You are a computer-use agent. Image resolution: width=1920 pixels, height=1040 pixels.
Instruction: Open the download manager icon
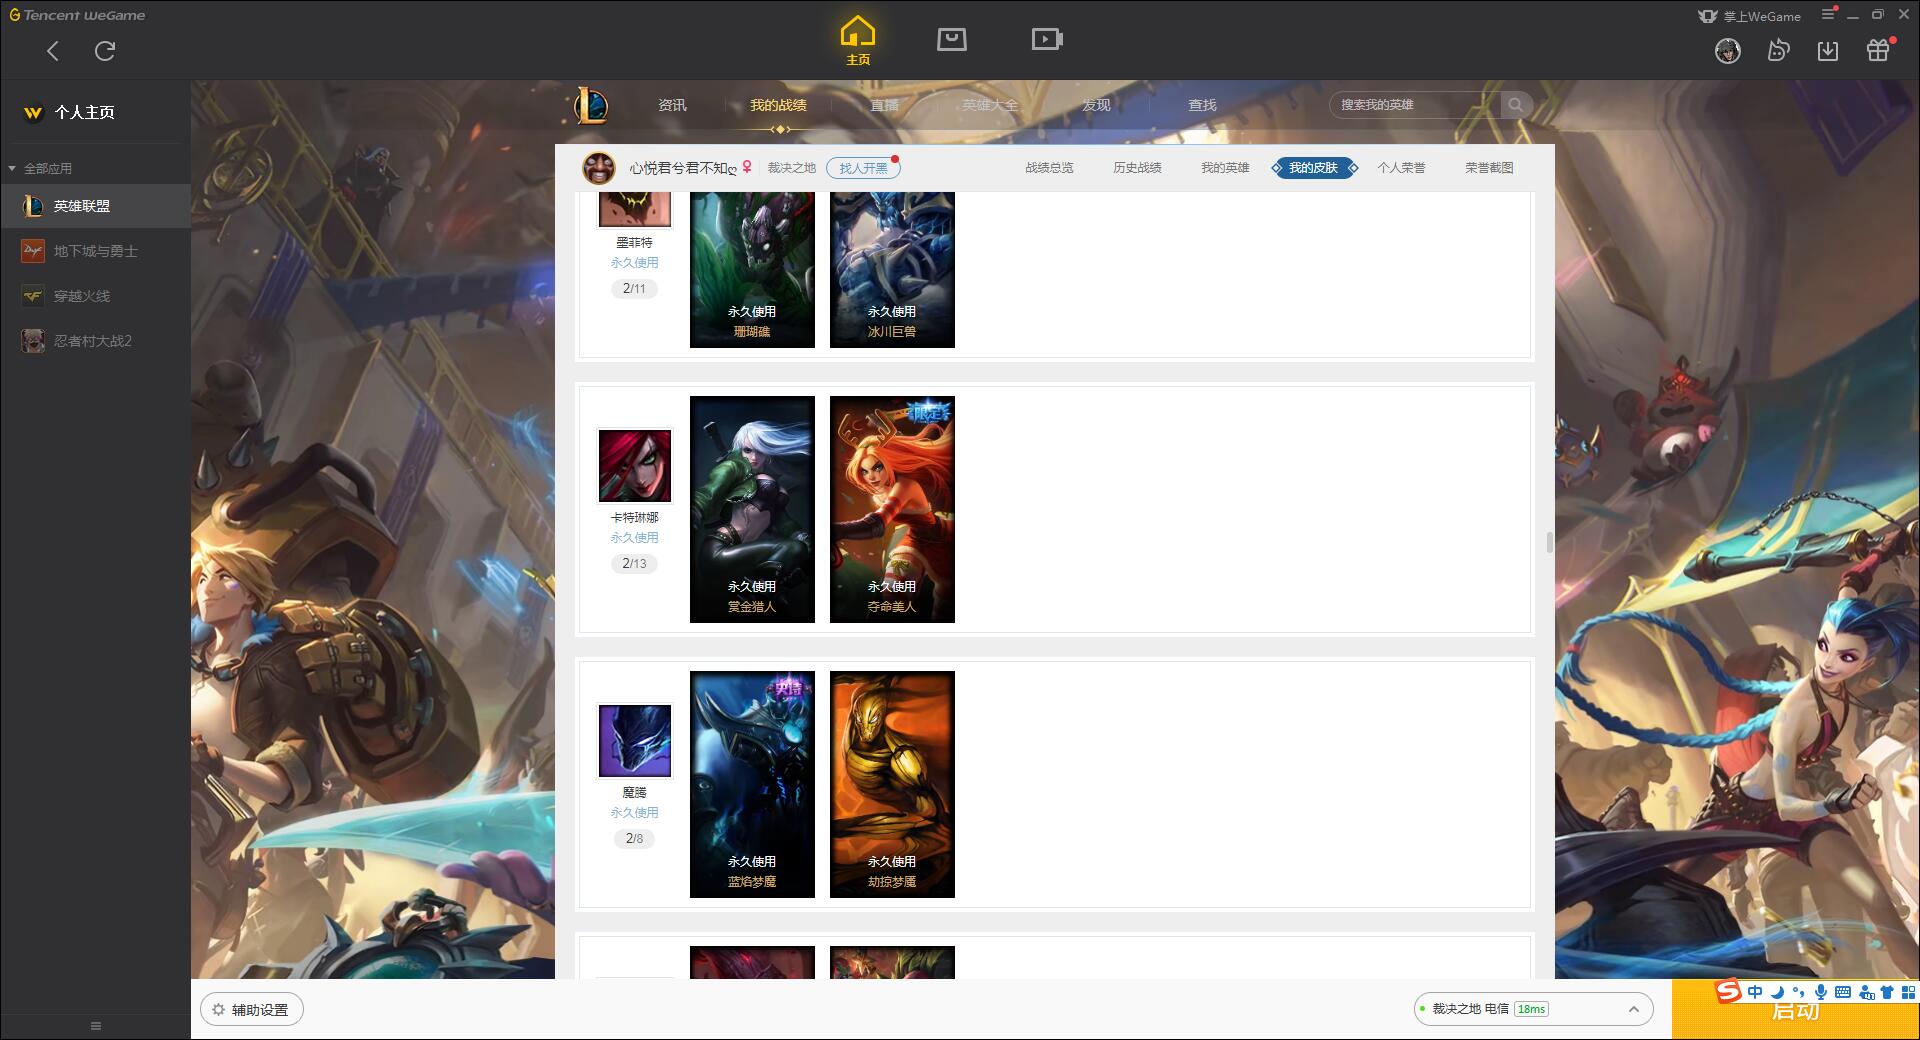1828,50
